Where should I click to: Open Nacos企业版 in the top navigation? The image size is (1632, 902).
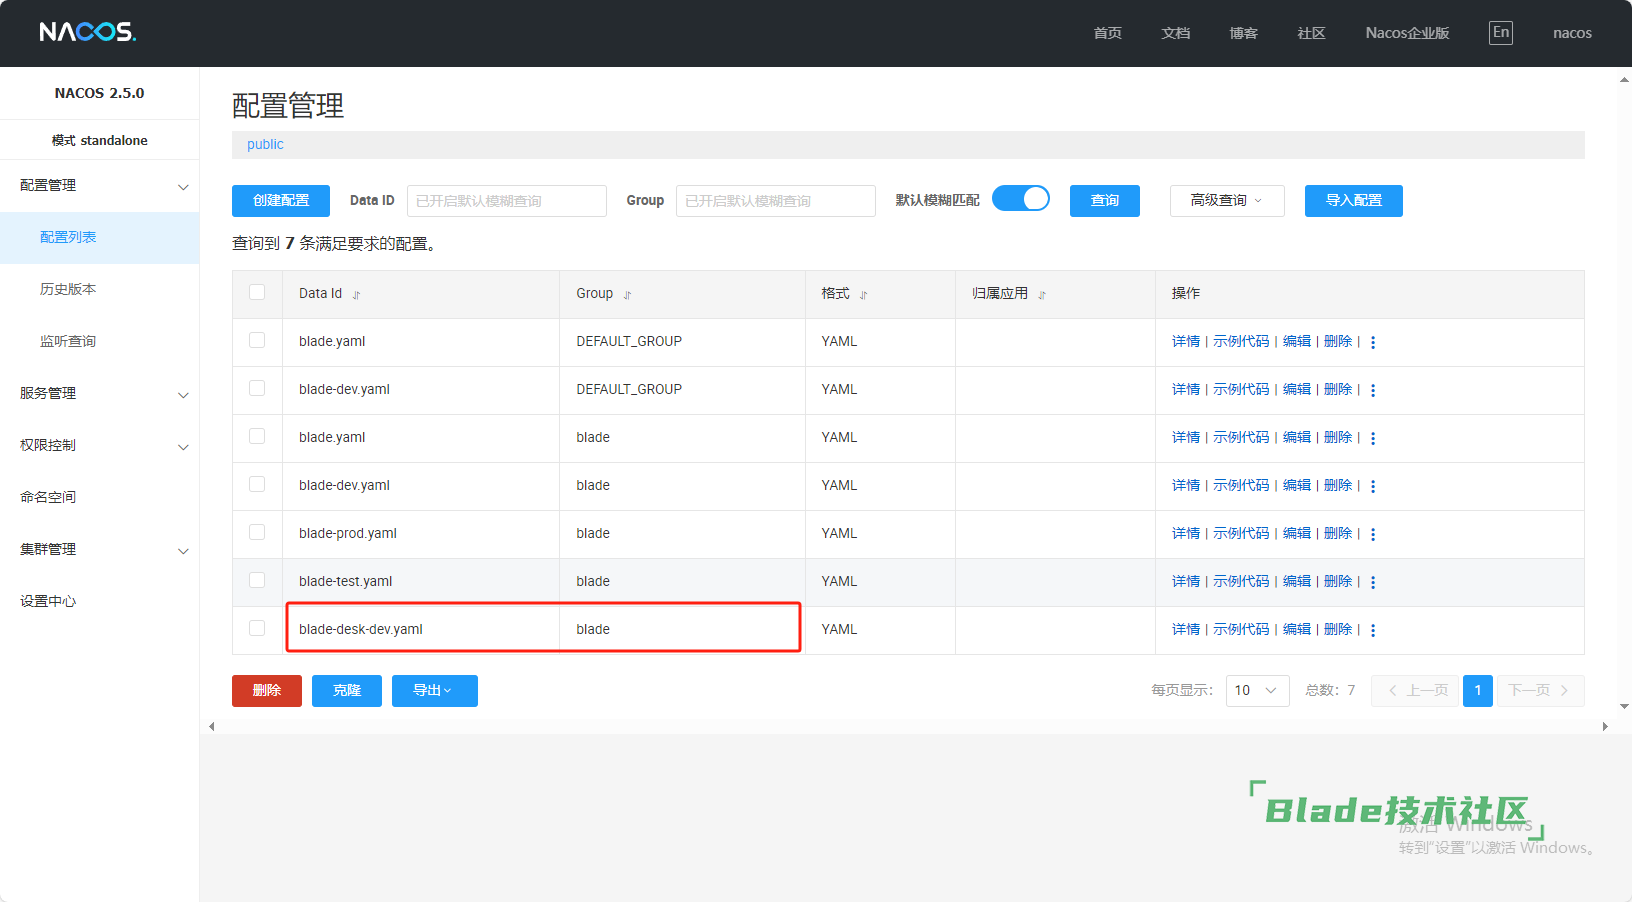[1407, 33]
